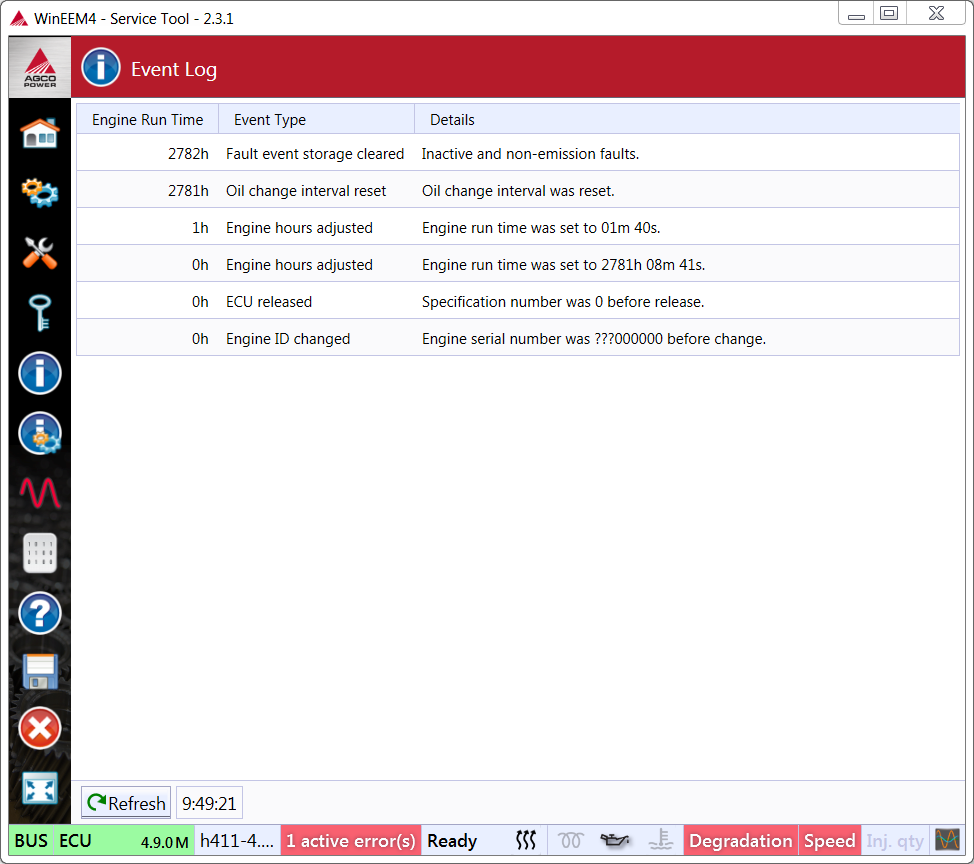Click the Refresh button

click(126, 803)
